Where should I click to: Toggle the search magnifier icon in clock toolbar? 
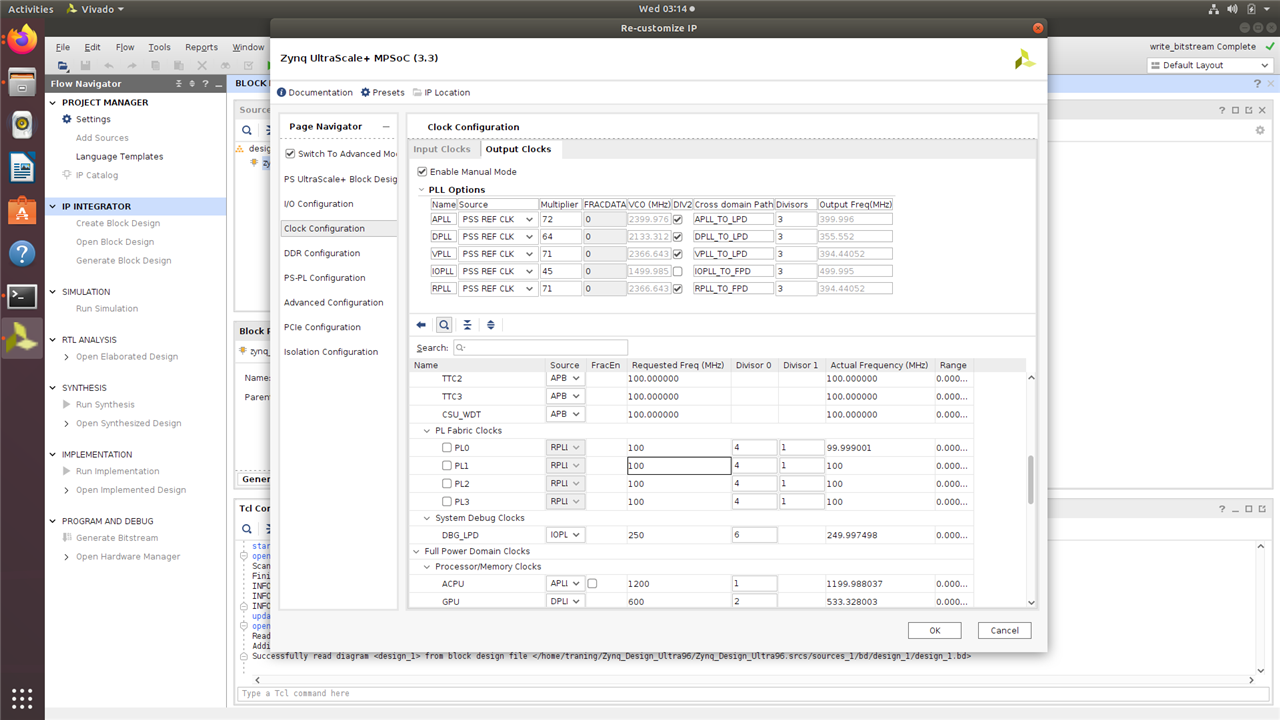pyautogui.click(x=444, y=325)
